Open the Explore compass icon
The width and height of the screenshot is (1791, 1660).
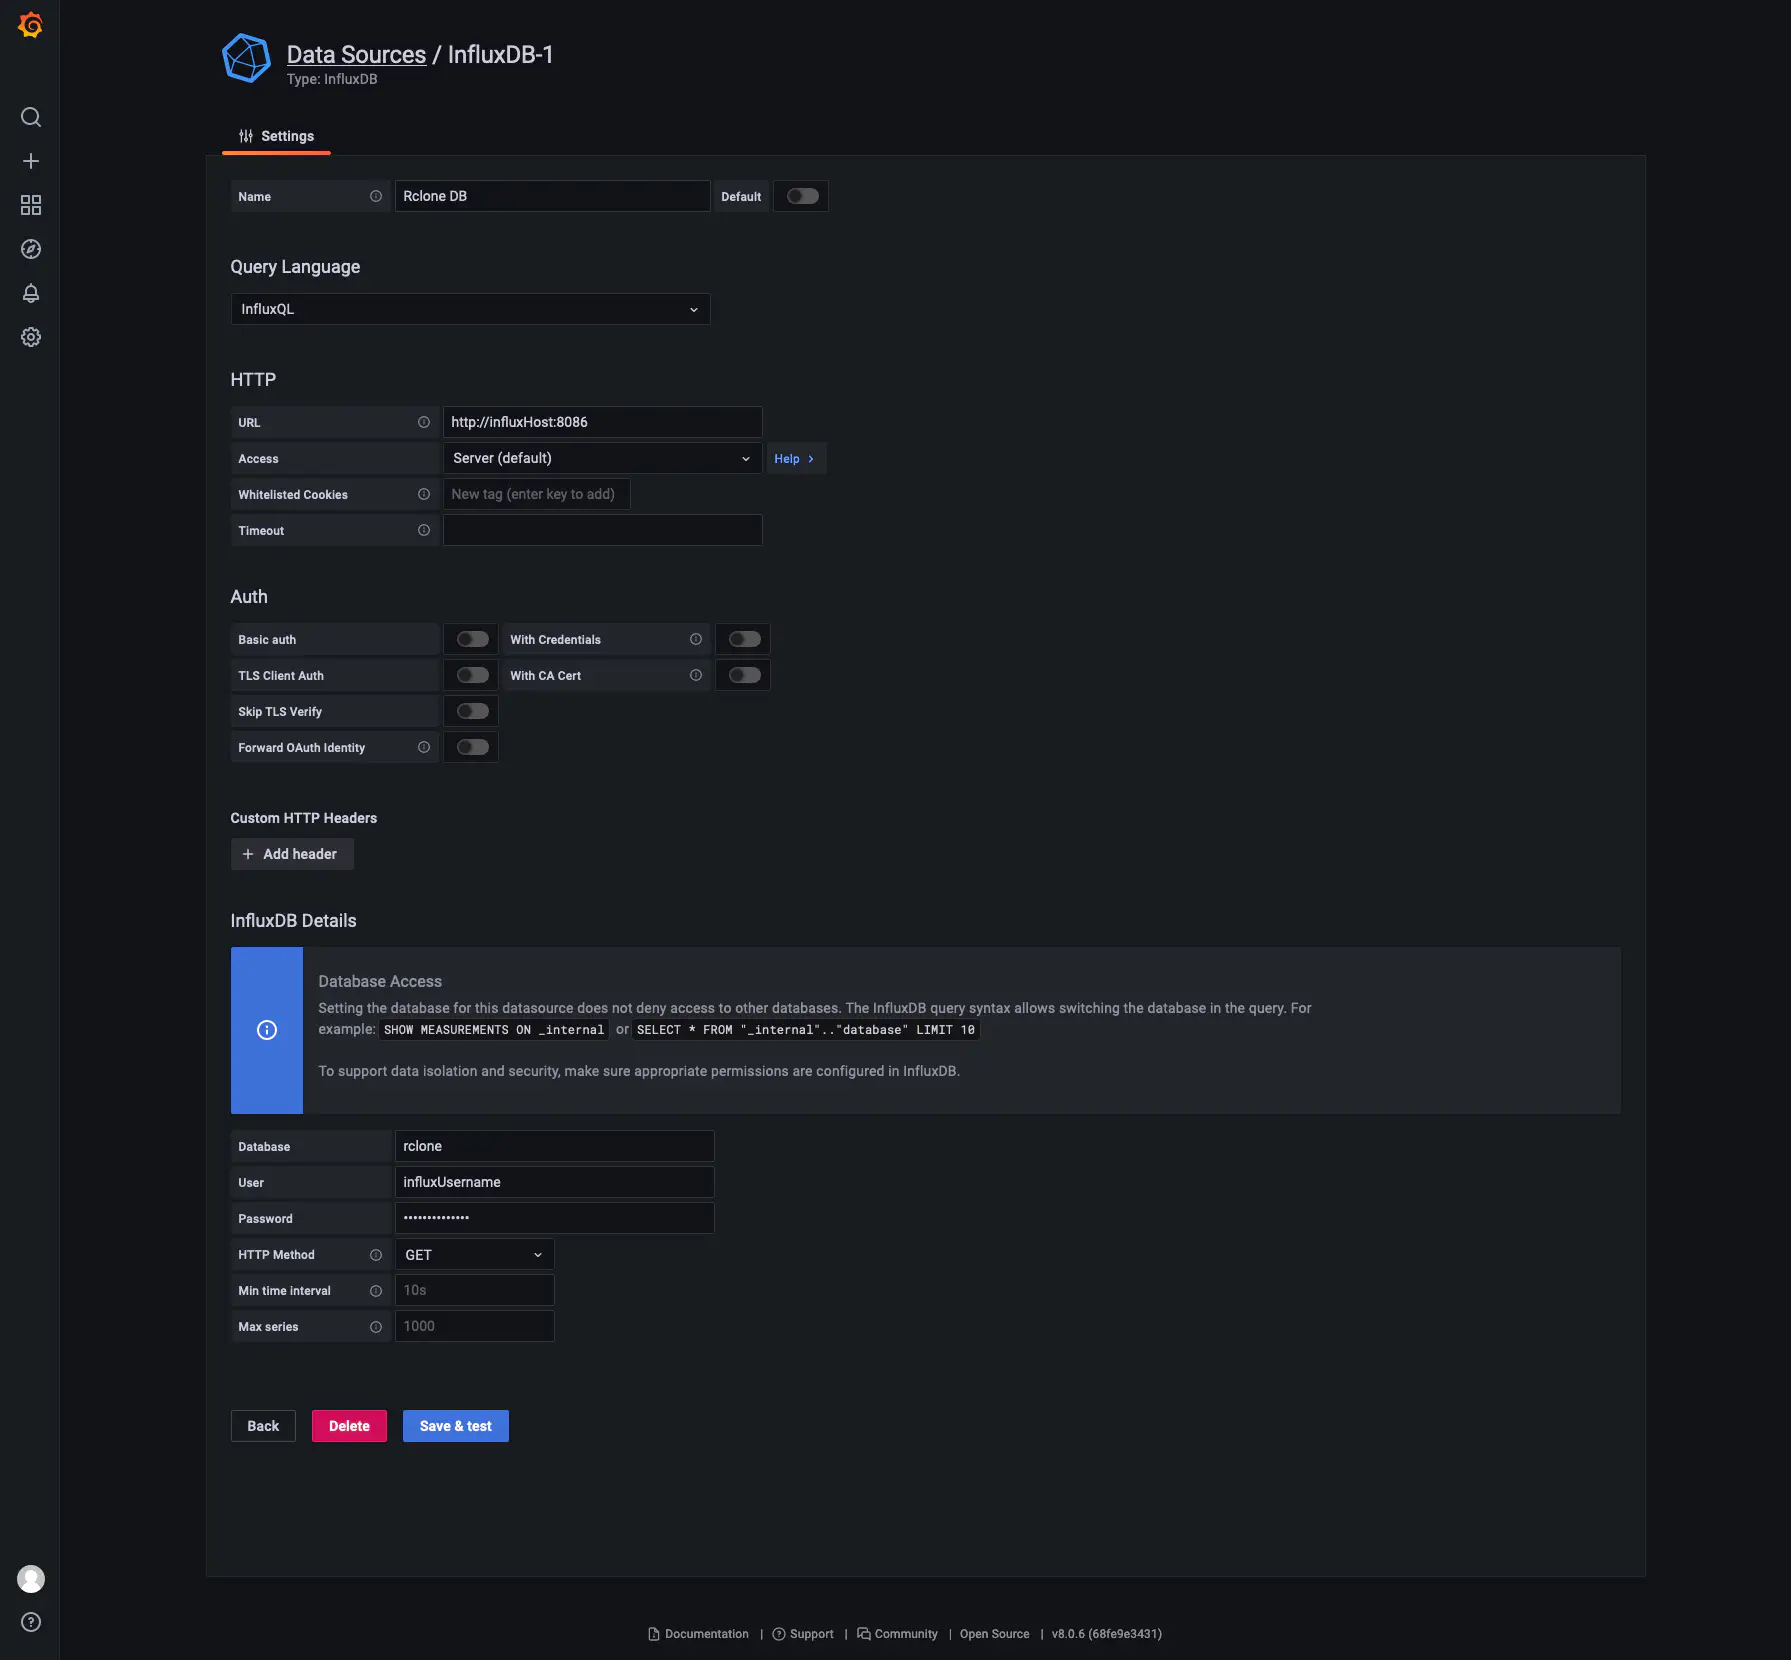31,249
